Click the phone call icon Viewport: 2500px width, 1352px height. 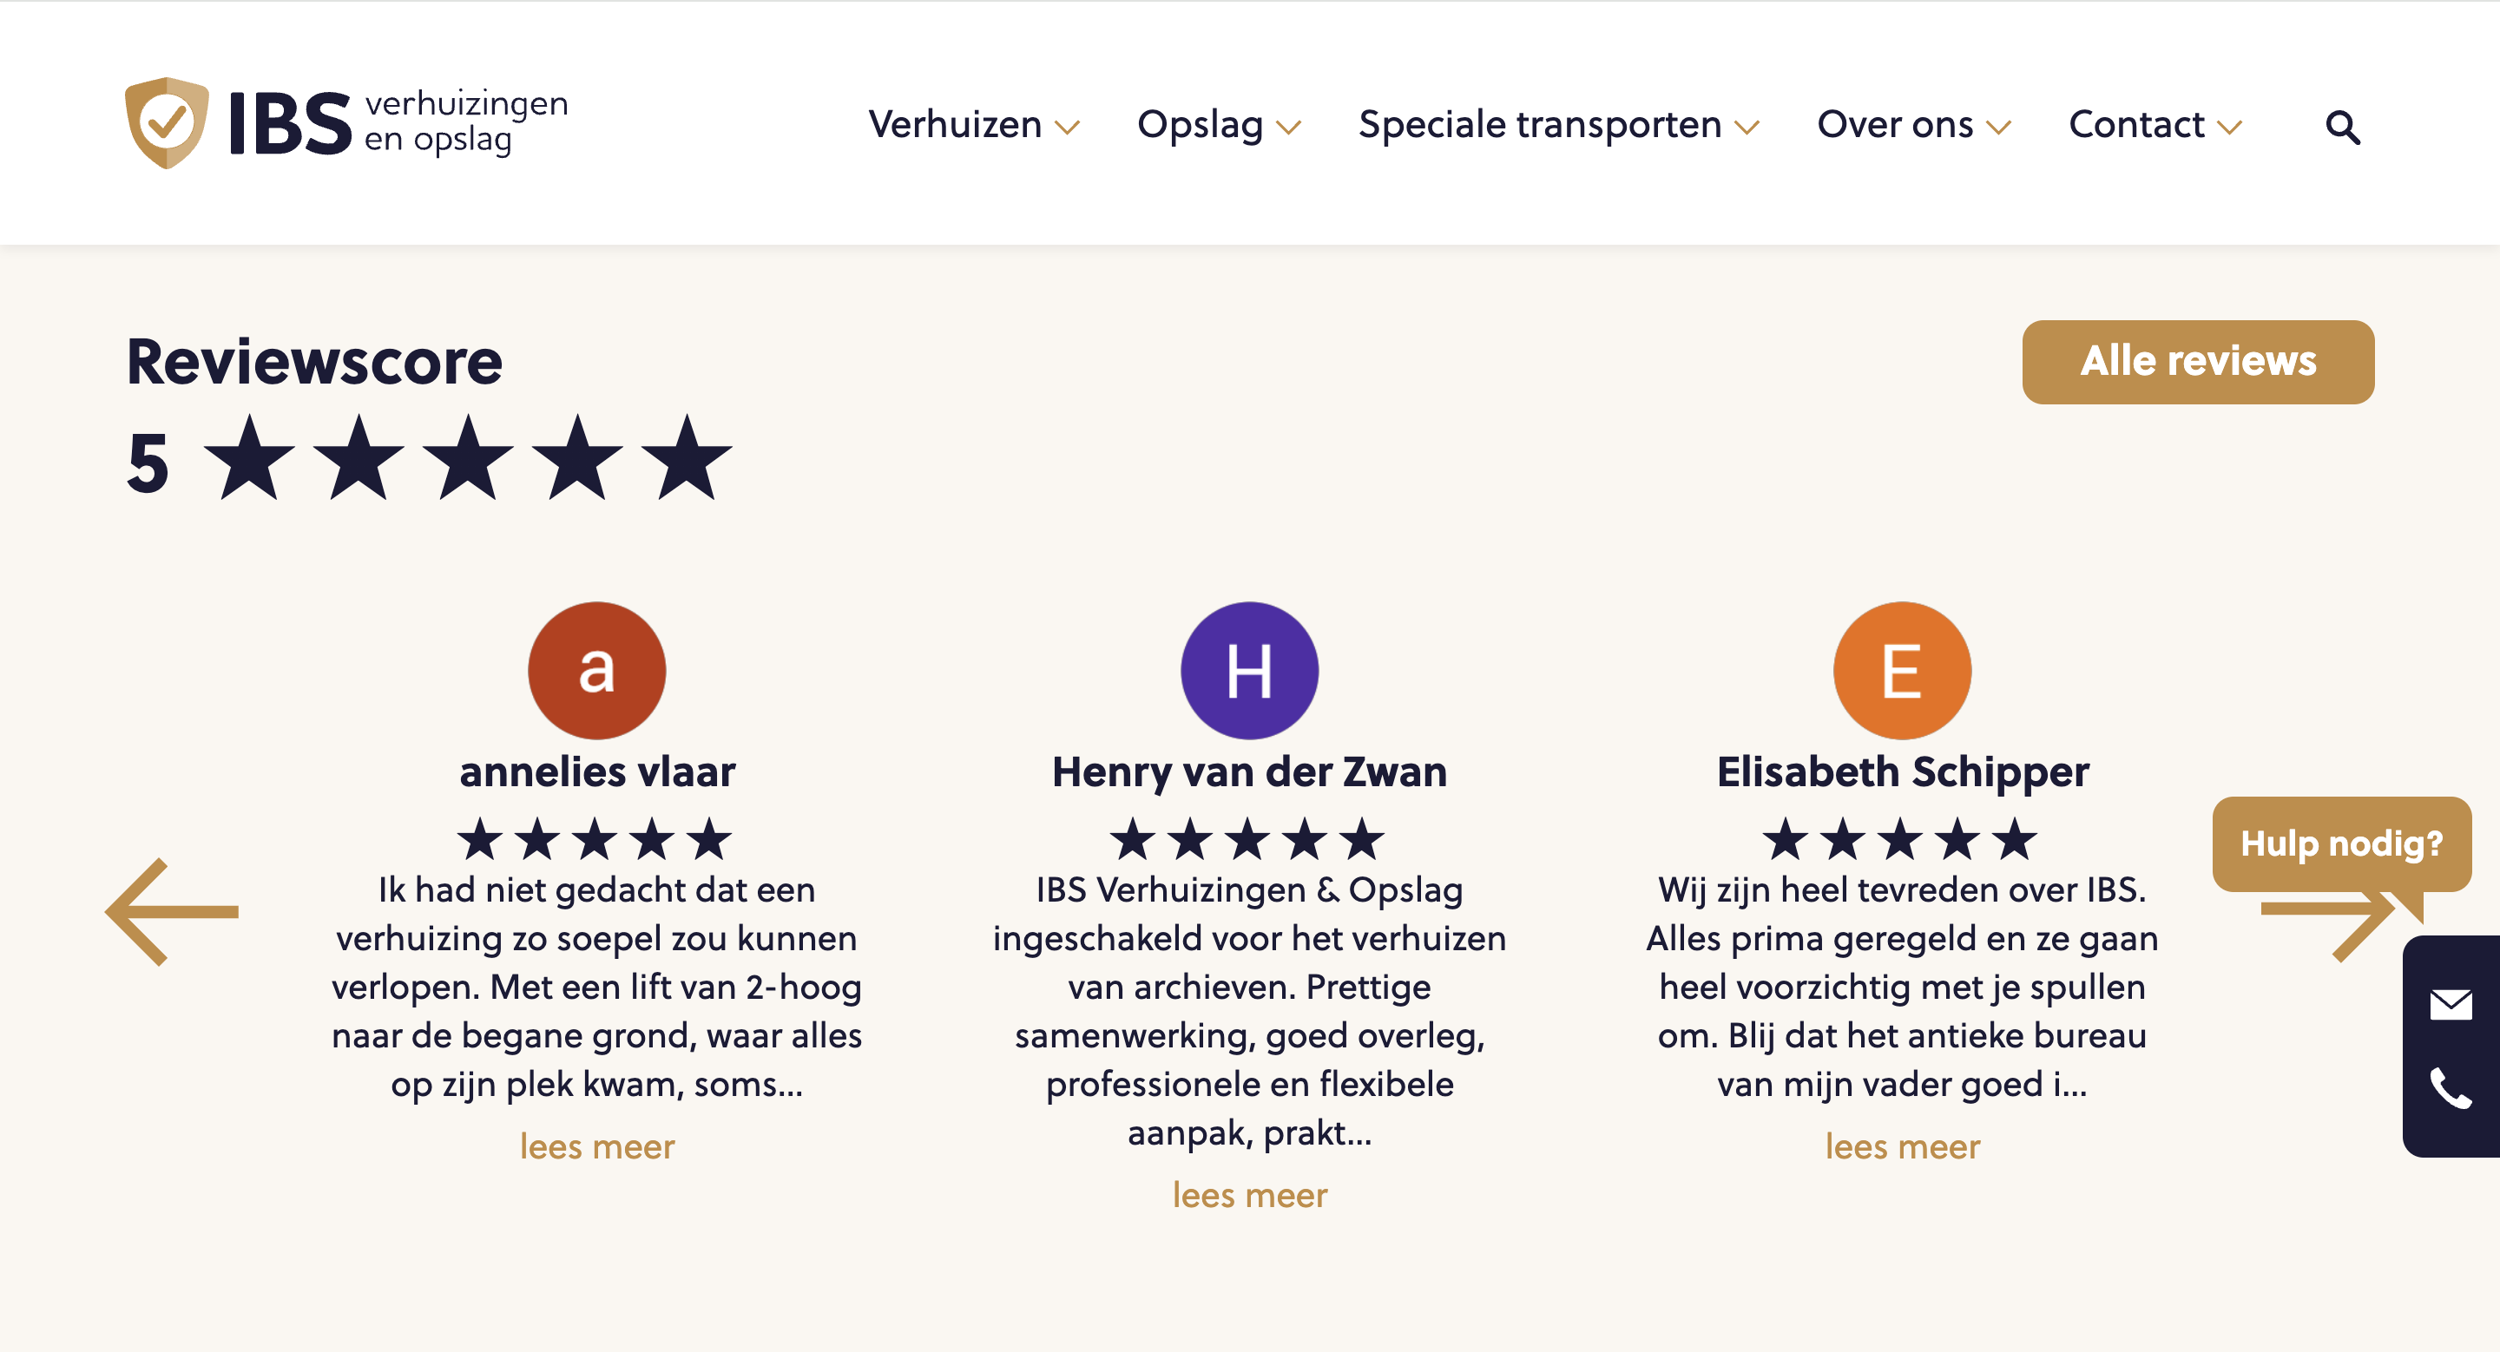[2450, 1089]
